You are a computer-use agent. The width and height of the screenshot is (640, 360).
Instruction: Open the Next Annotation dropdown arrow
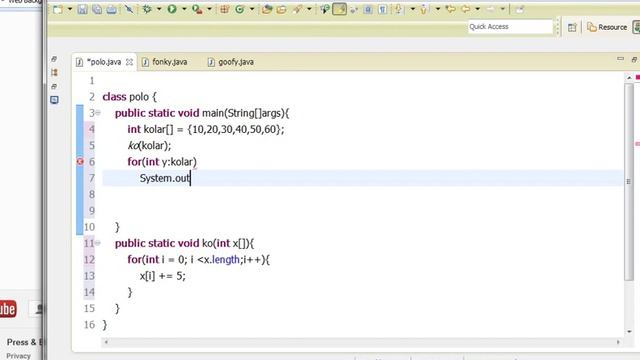(412, 9)
